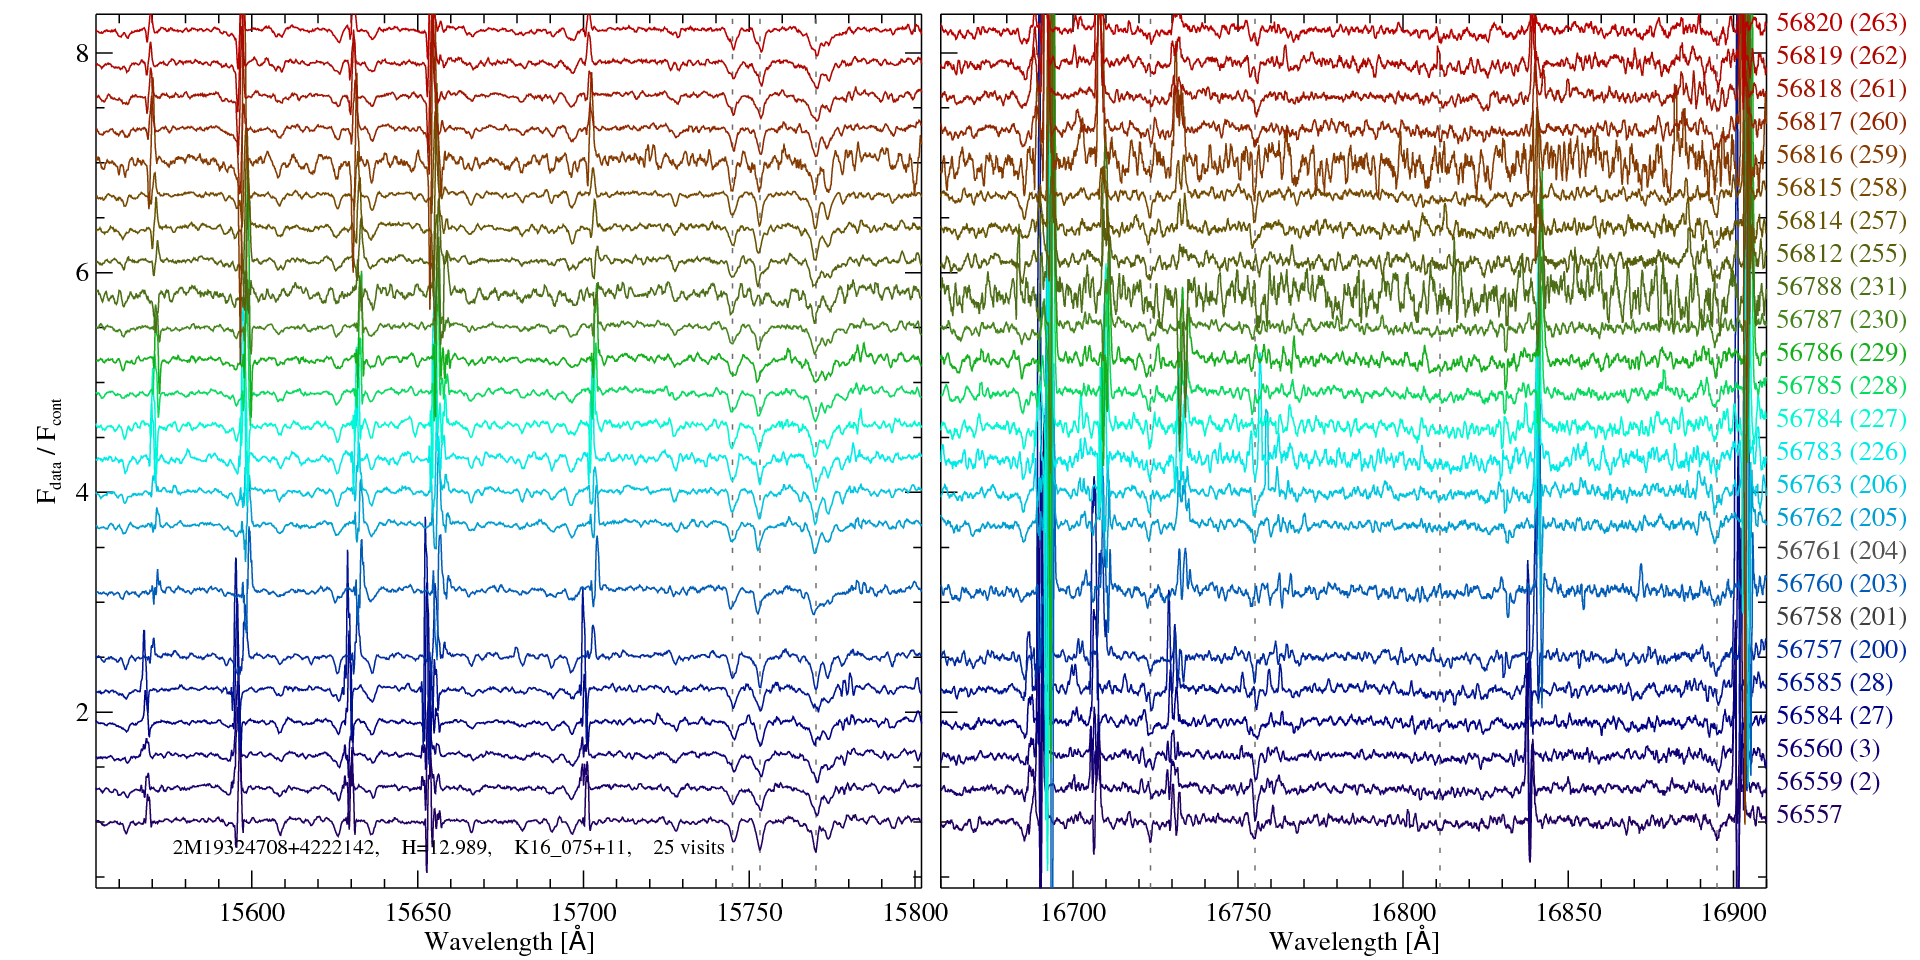The width and height of the screenshot is (1920, 960).
Task: Click the right panel's Wavelength axis title
Action: coord(1353,942)
